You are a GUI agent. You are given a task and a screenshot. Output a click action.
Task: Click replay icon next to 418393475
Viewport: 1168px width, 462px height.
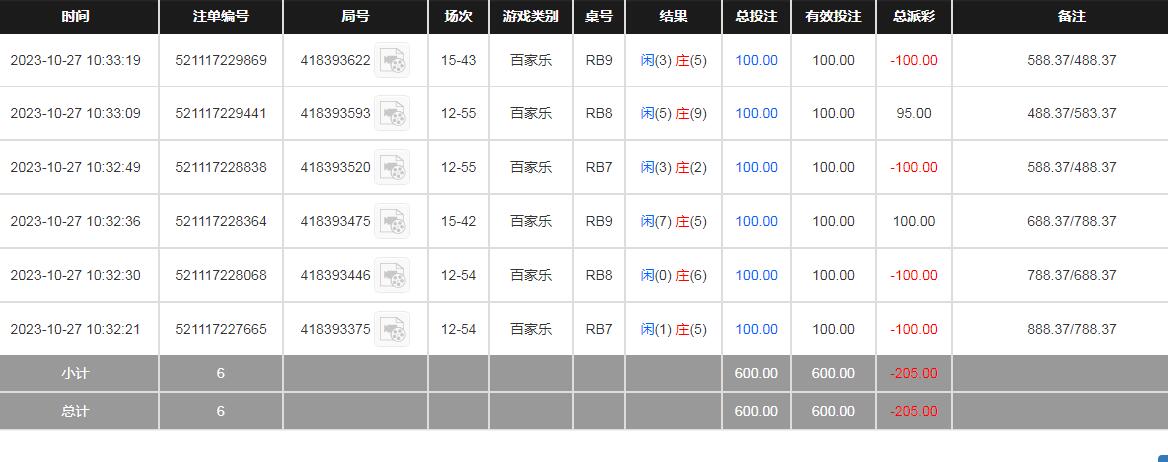pos(392,222)
